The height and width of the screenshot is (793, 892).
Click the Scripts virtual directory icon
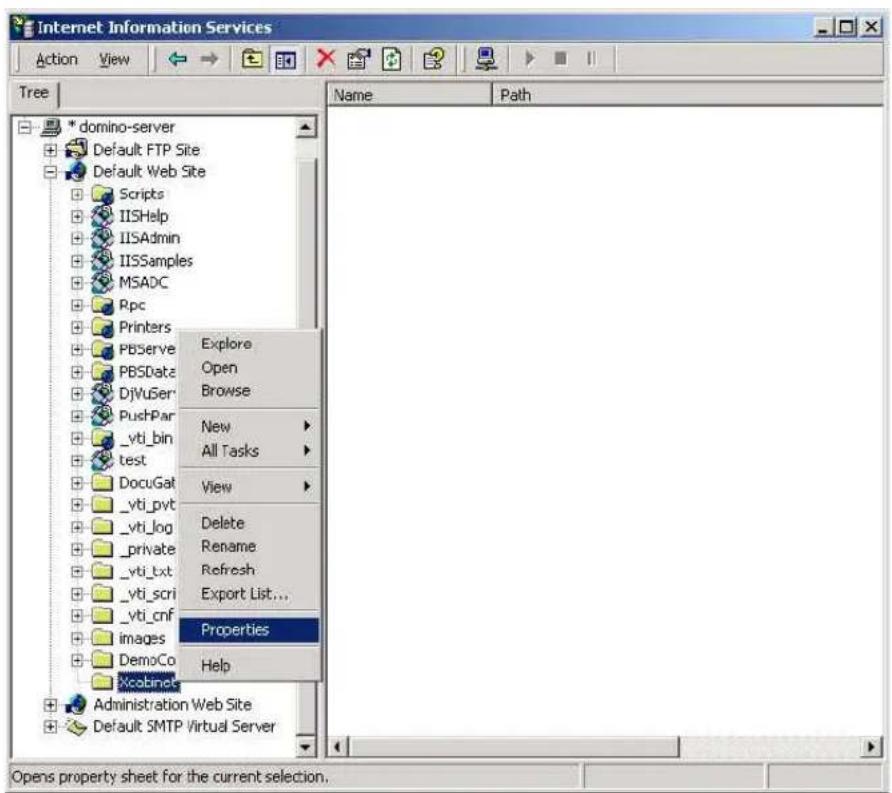point(102,194)
